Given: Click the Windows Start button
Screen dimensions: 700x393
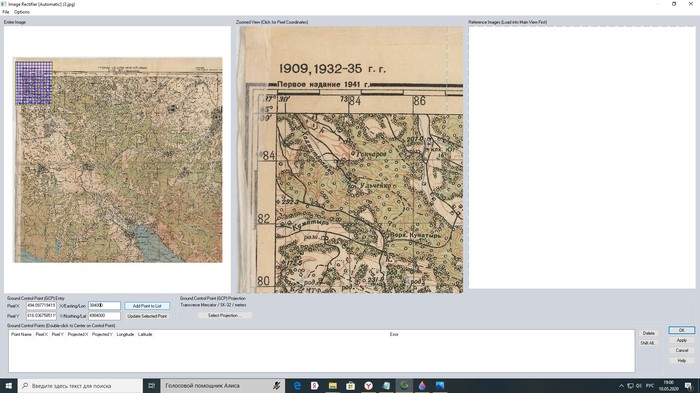Looking at the screenshot, I should click(9, 385).
